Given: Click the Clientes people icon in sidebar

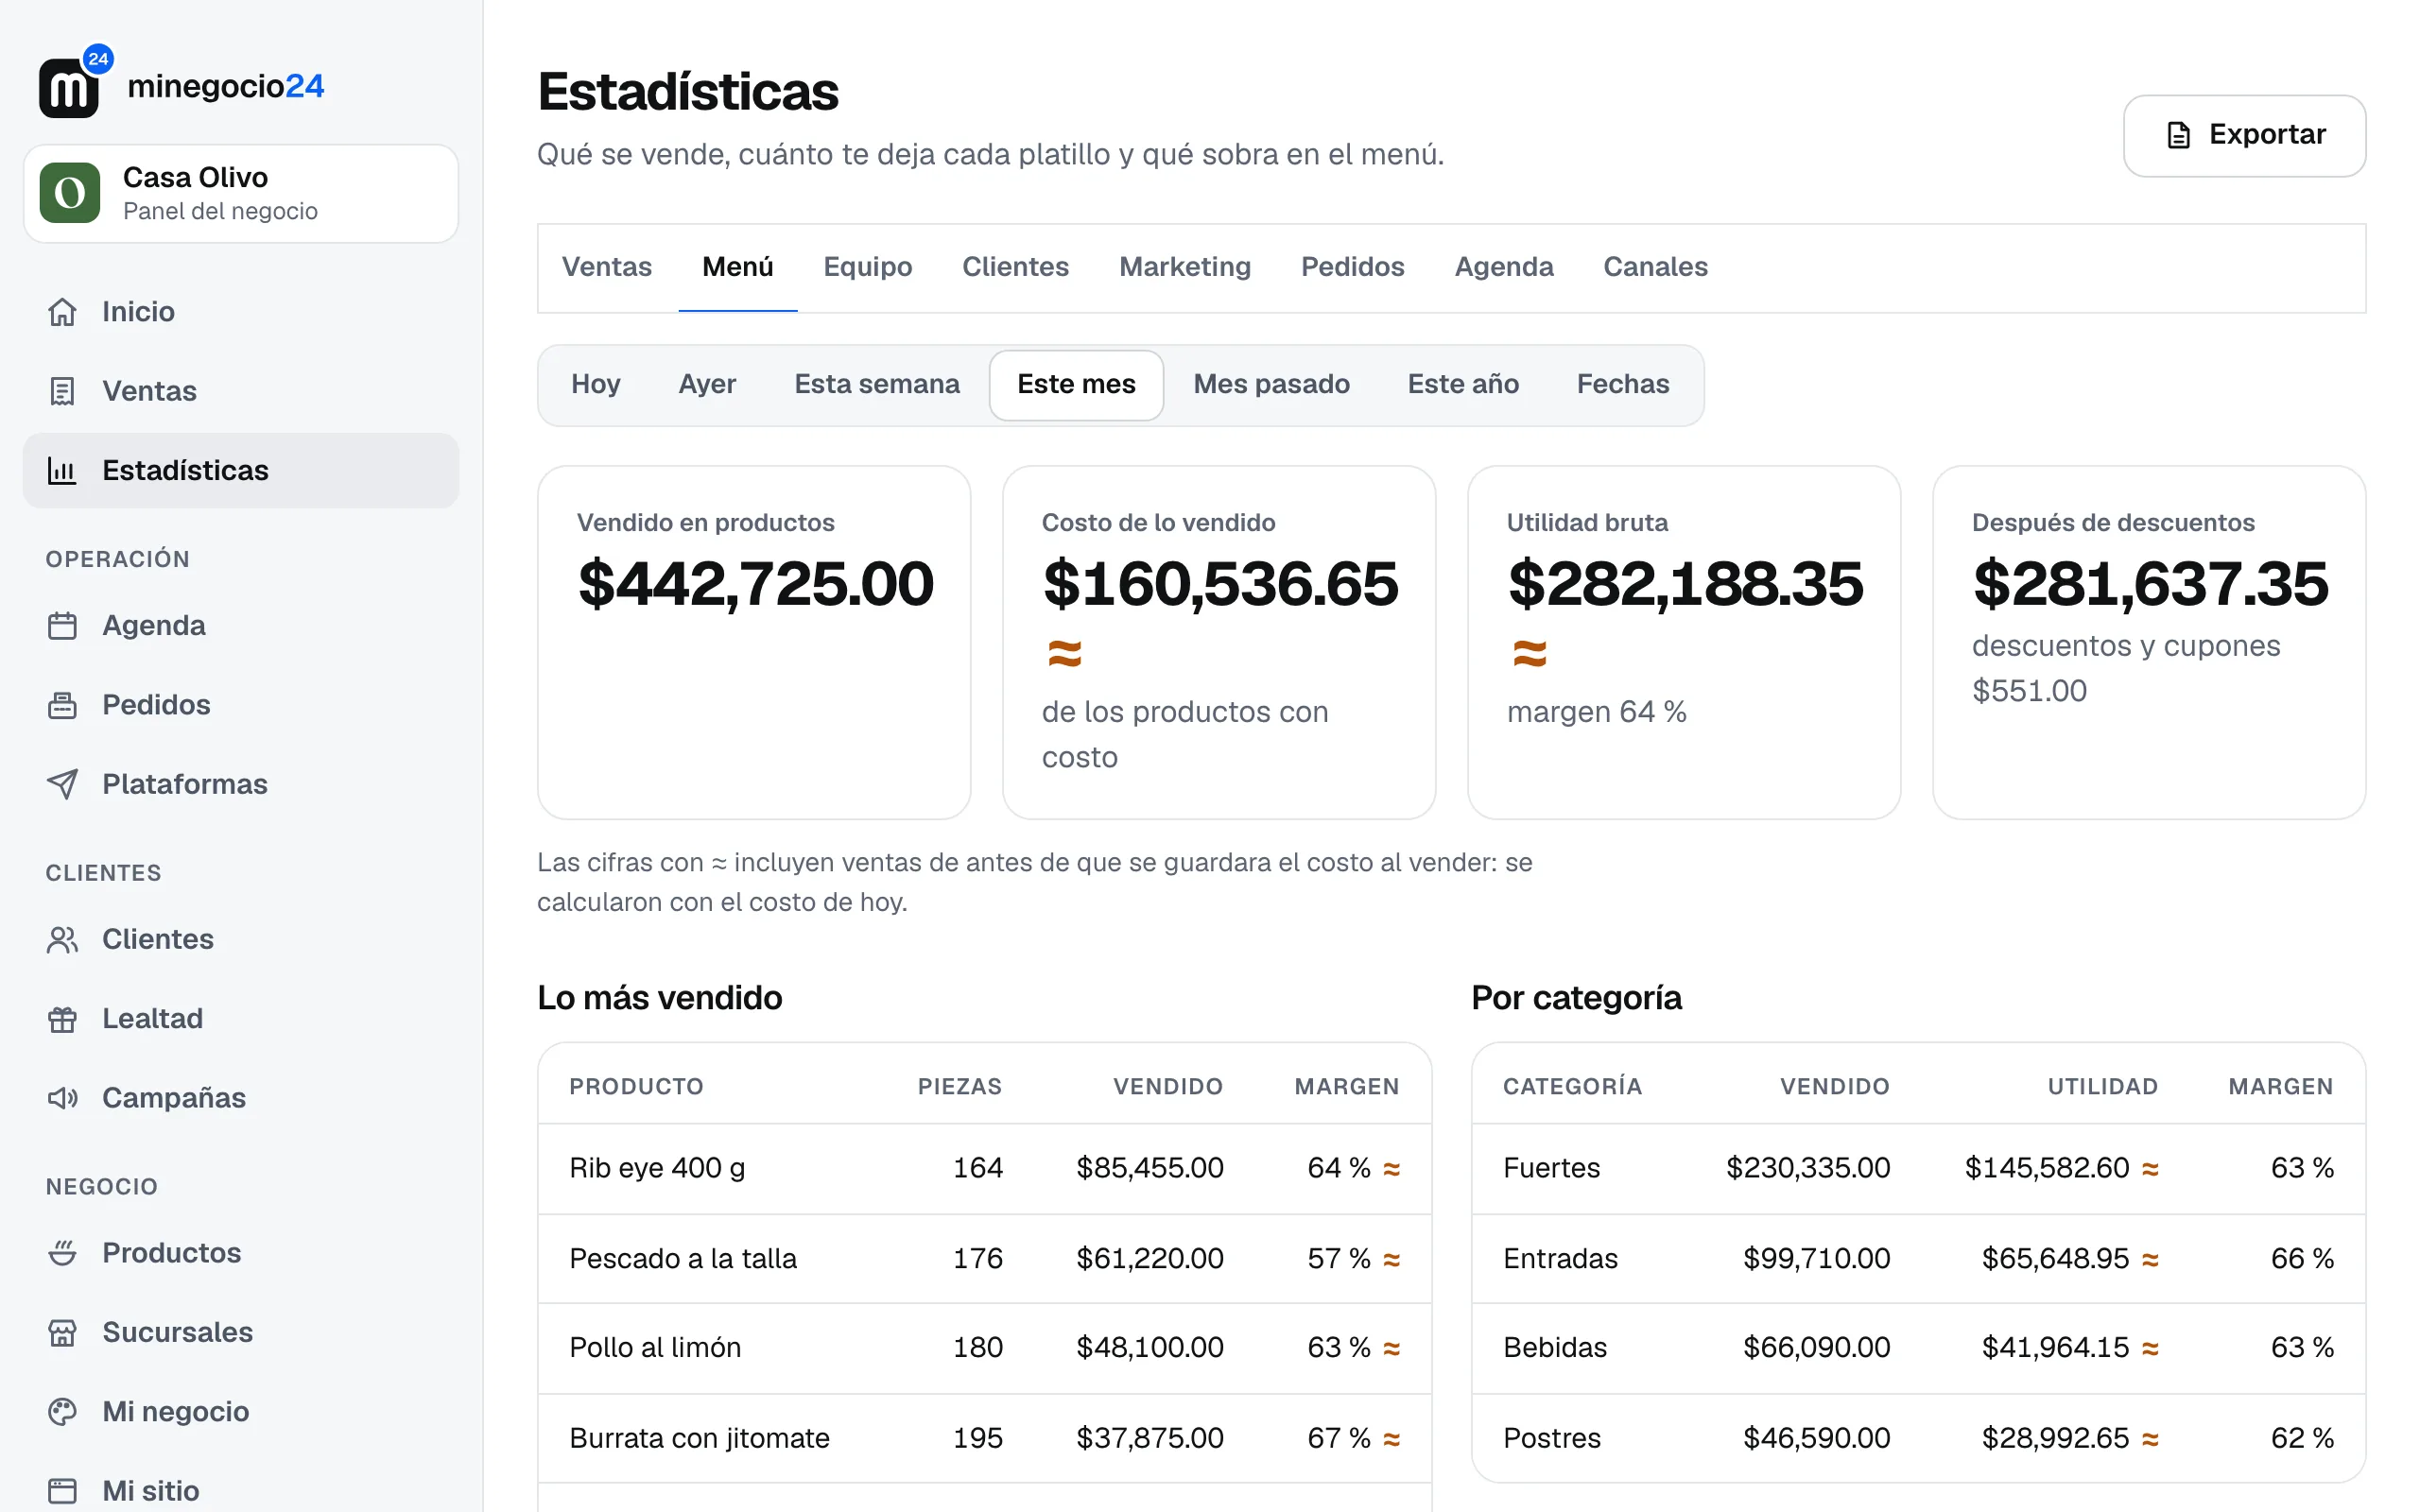Looking at the screenshot, I should click(x=62, y=939).
